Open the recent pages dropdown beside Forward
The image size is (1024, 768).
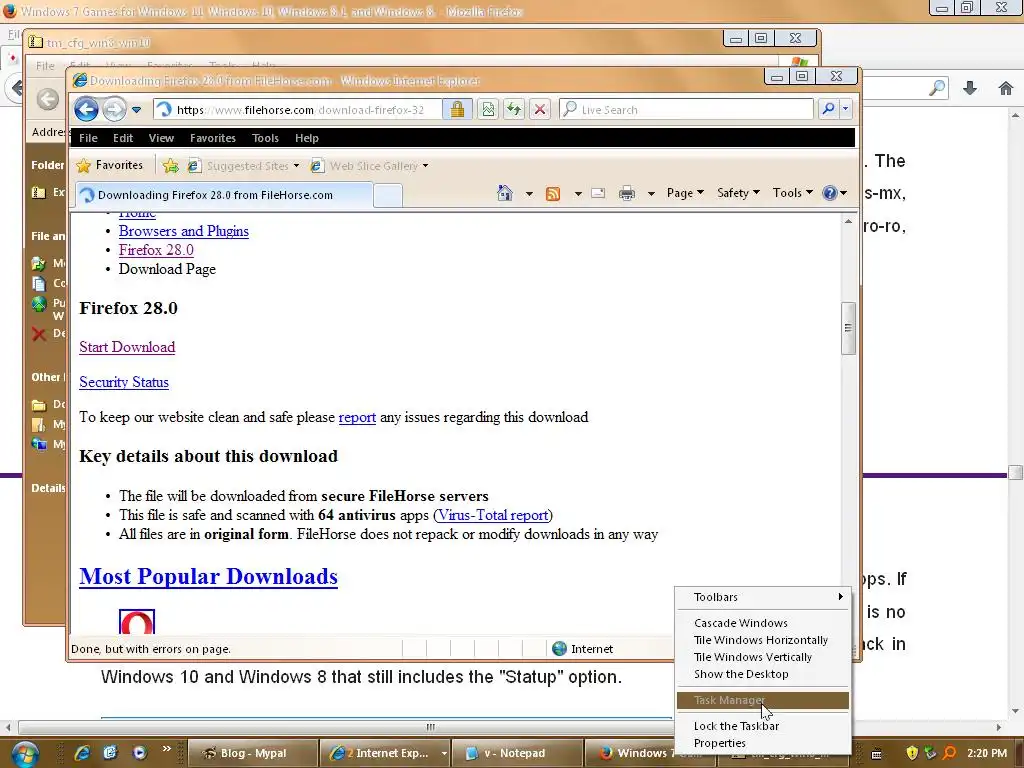click(x=136, y=110)
